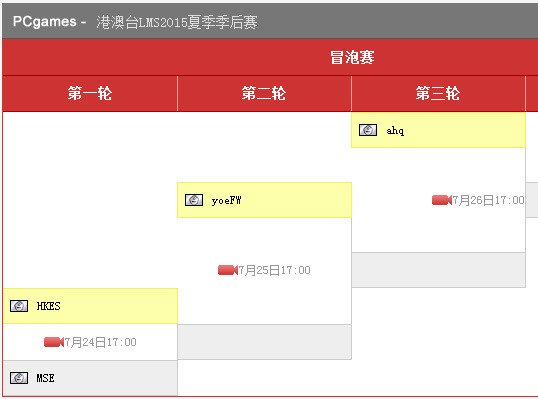Screen dimensions: 538x399
Task: Click the MSE team logo icon
Action: click(19, 378)
